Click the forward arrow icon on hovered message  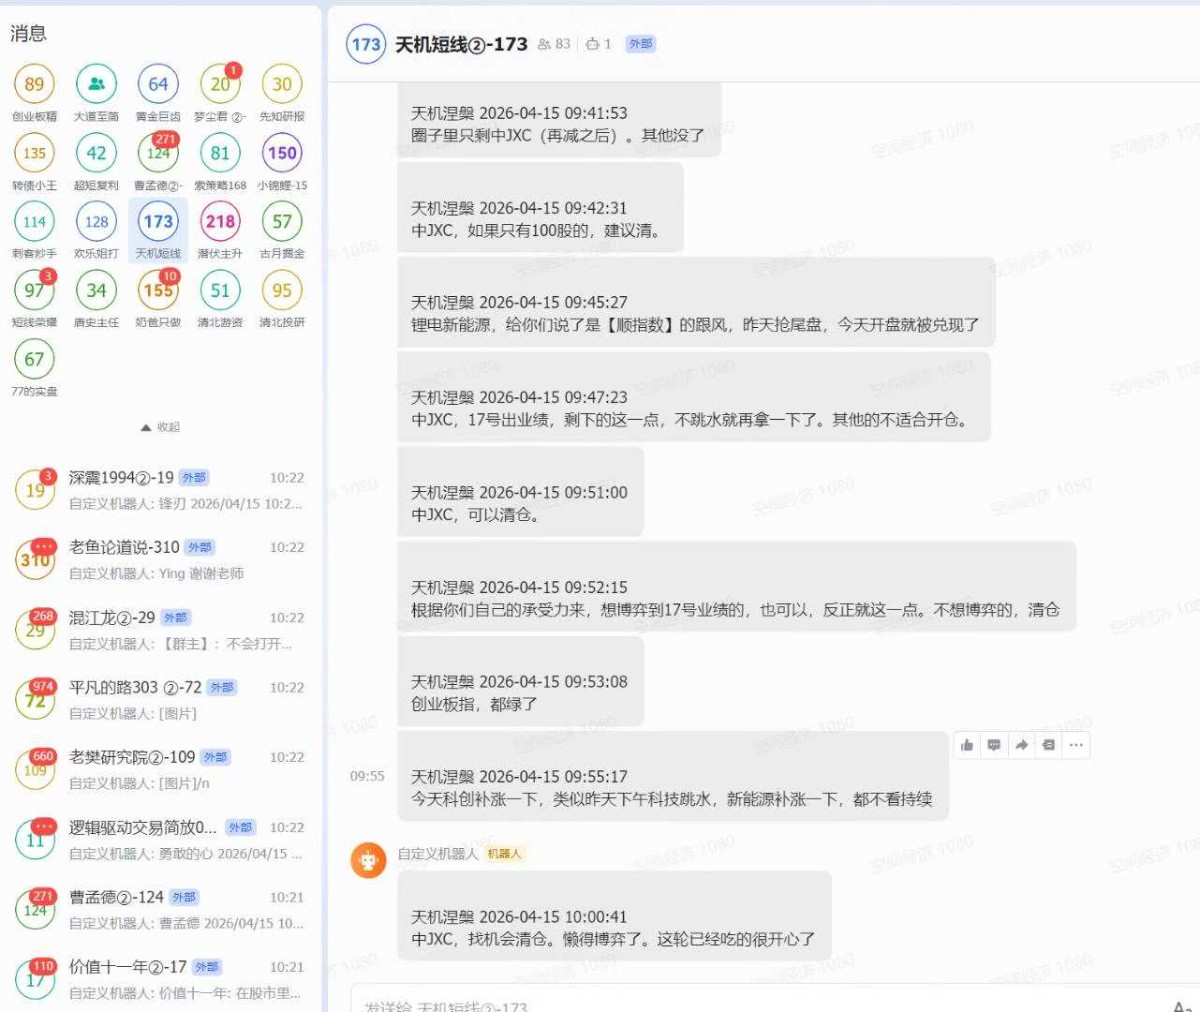(x=1021, y=745)
